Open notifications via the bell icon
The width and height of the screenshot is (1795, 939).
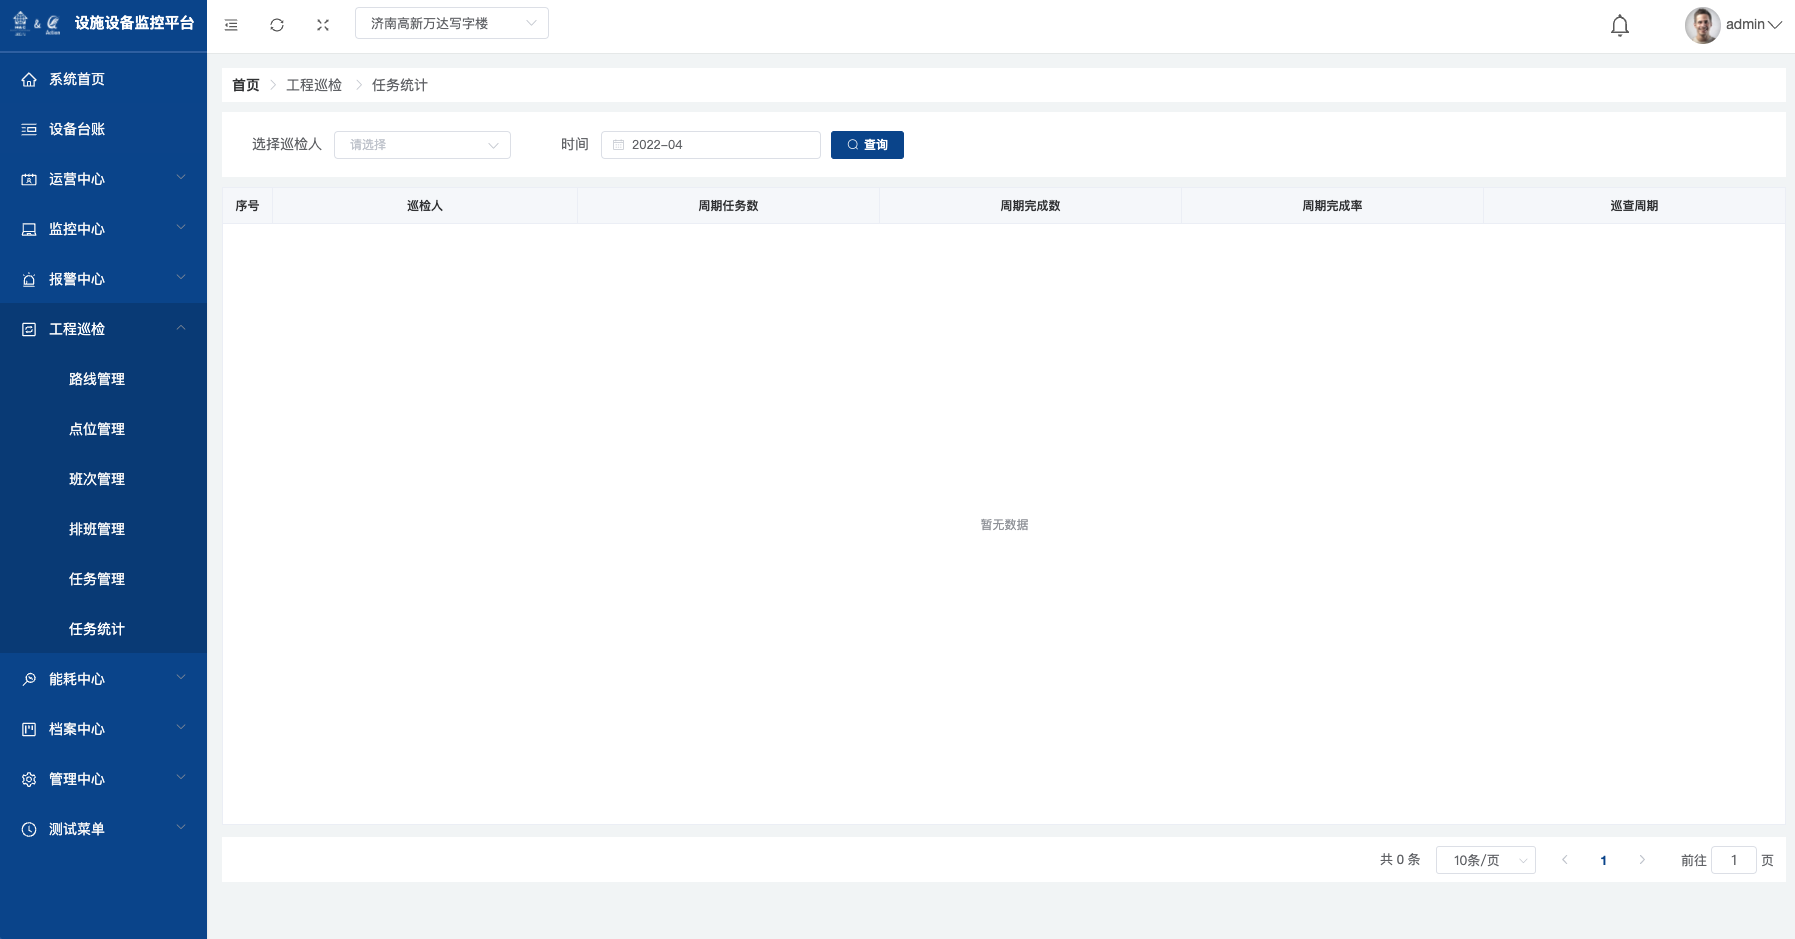pyautogui.click(x=1619, y=26)
